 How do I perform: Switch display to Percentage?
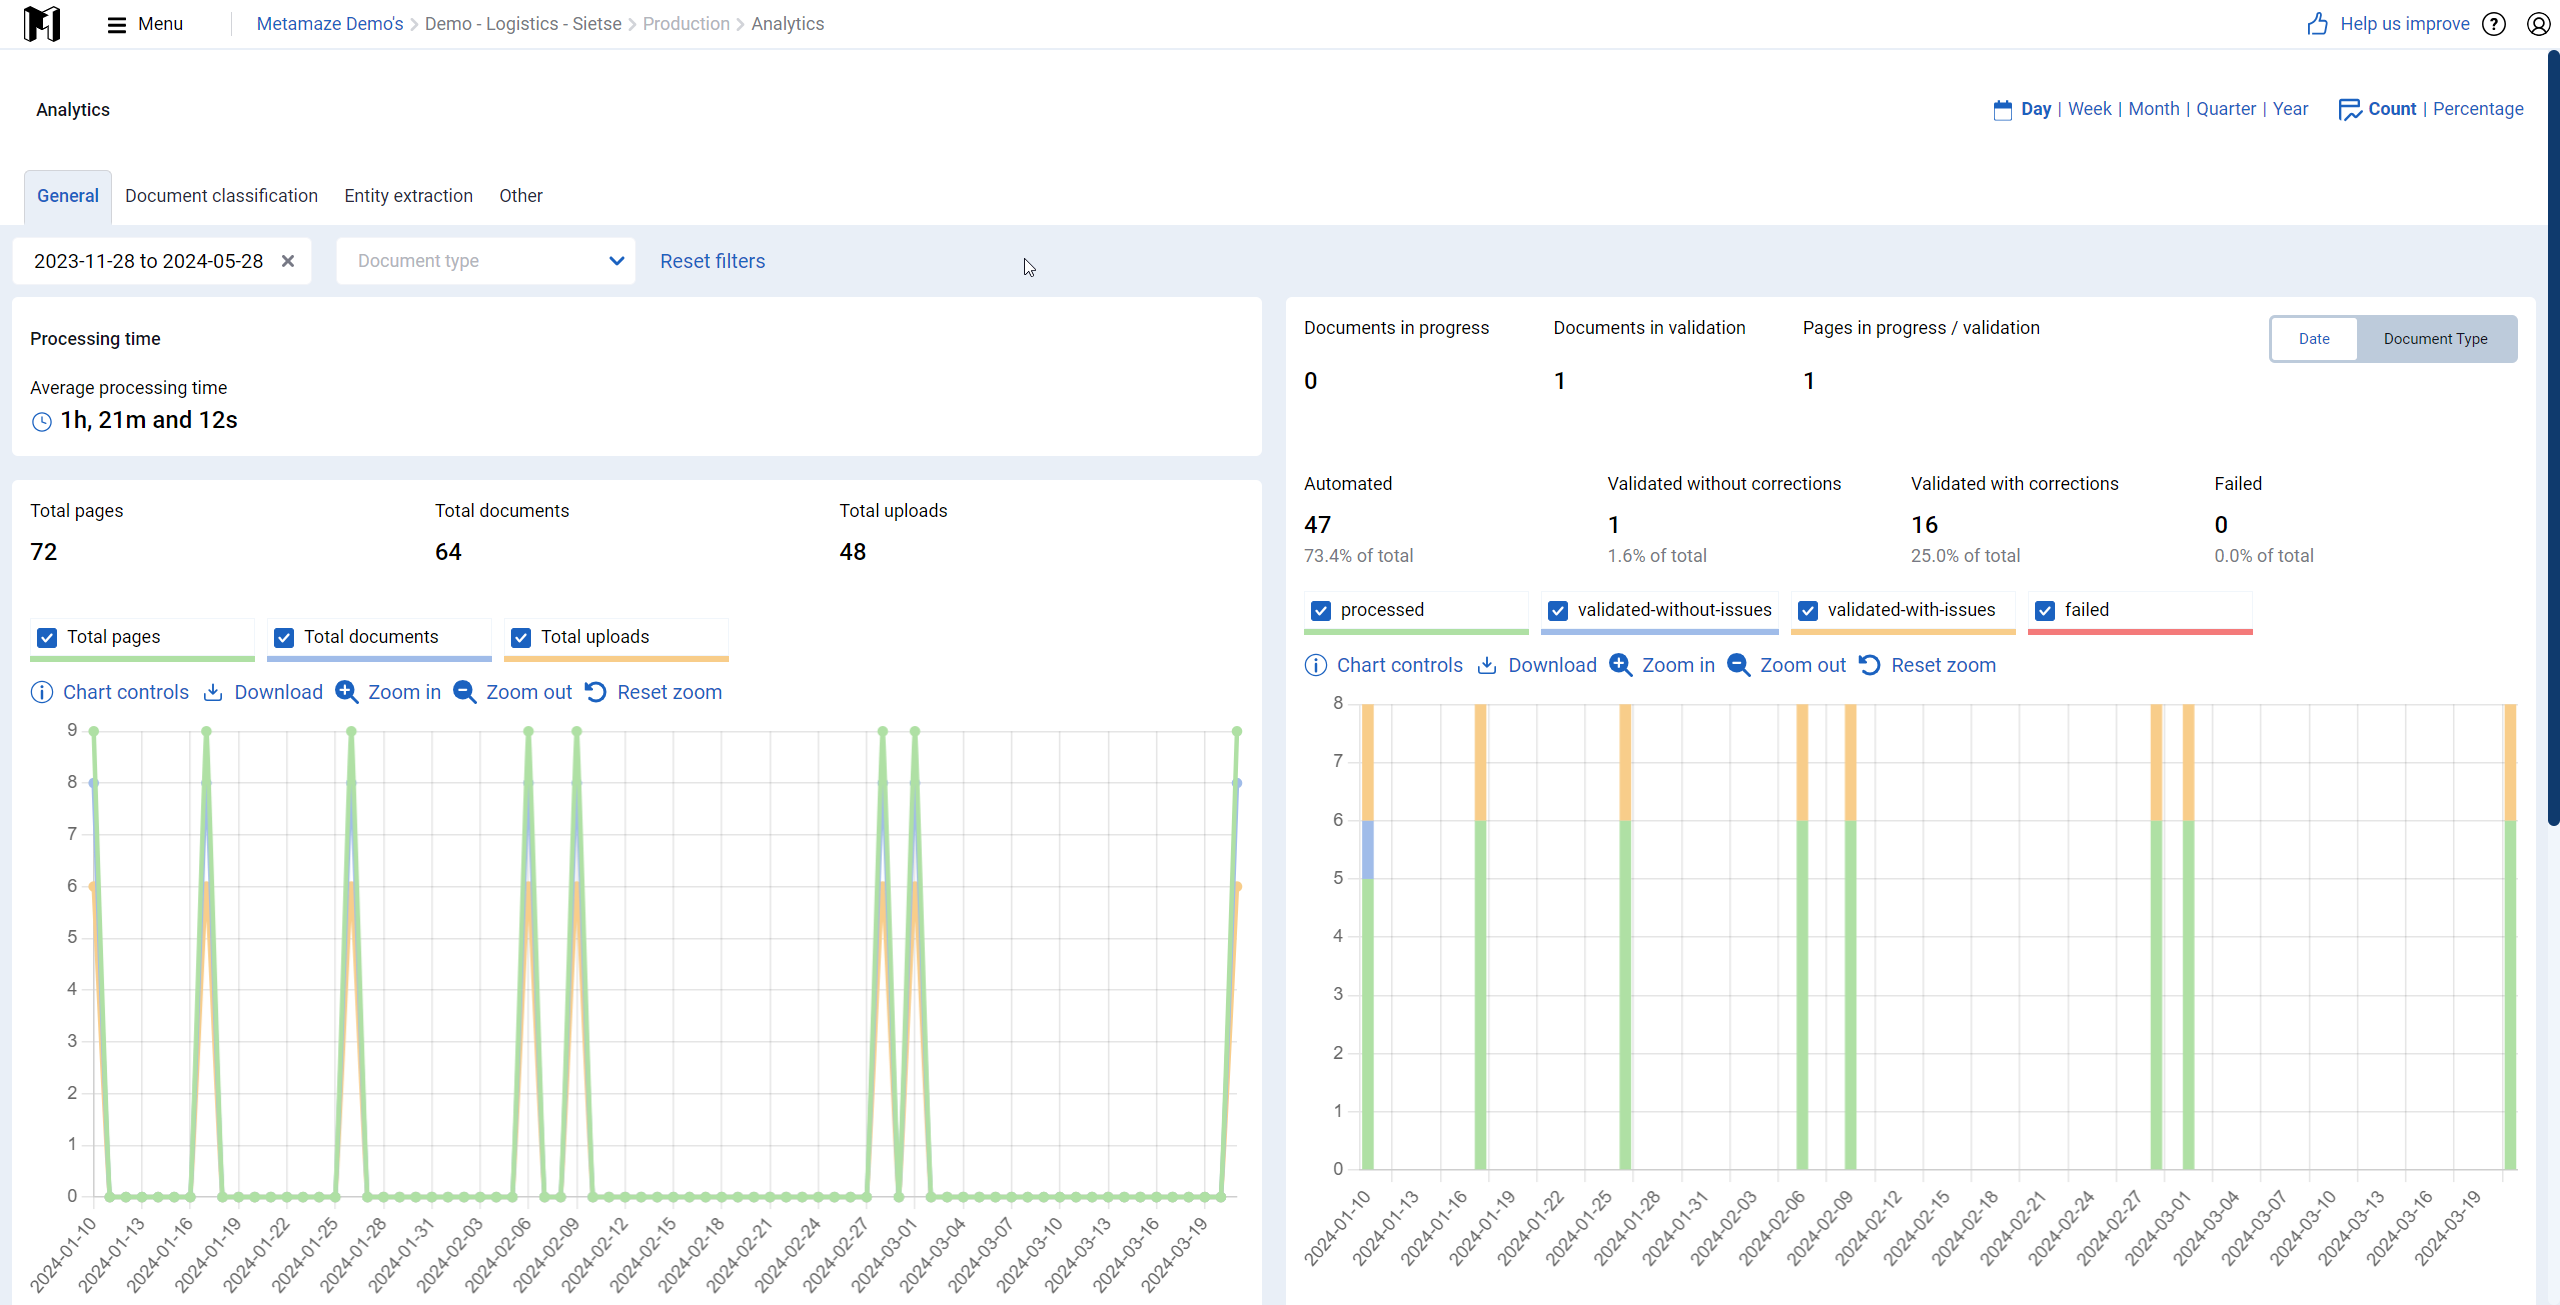click(2478, 109)
